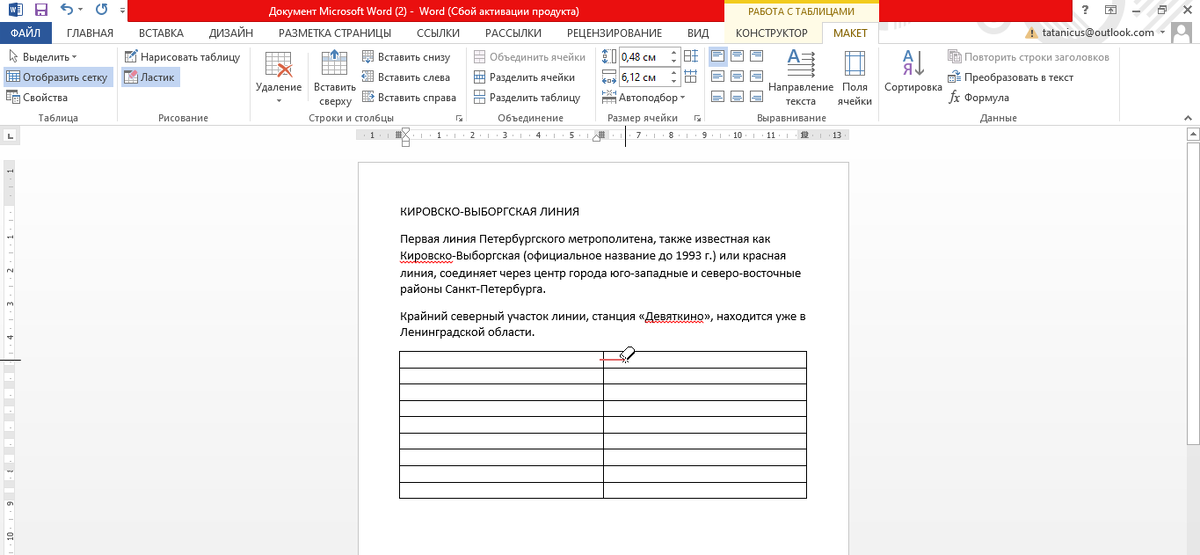The image size is (1200, 555).
Task: Toggle the Ластик eraser tool
Action: 150,77
